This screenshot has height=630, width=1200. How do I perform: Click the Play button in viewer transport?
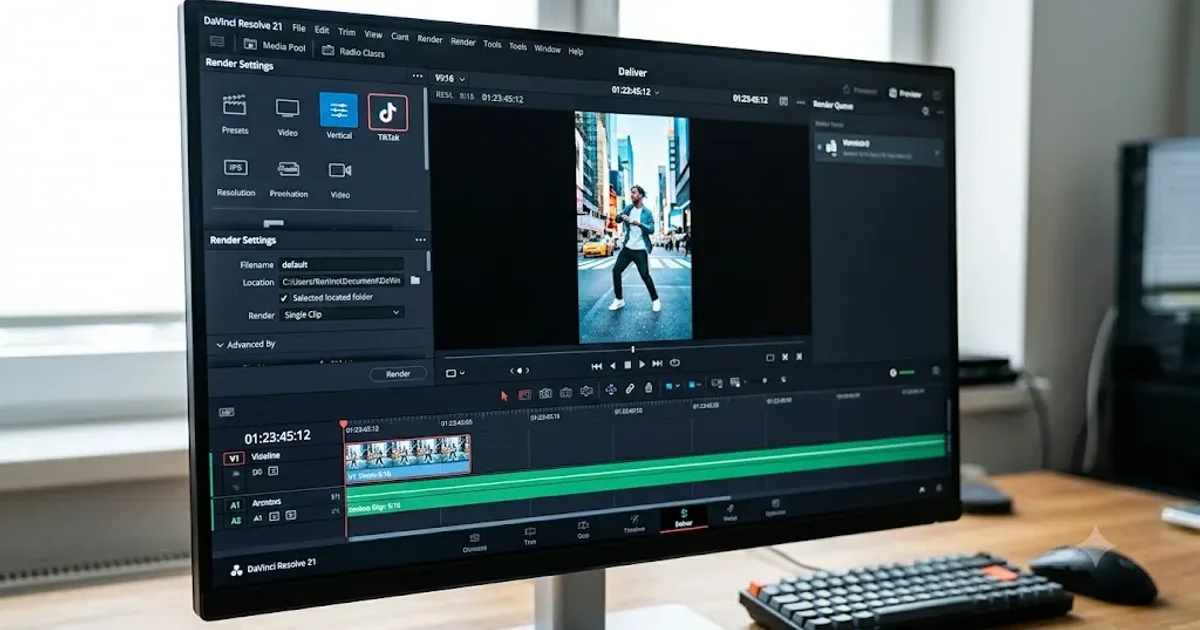tap(643, 364)
